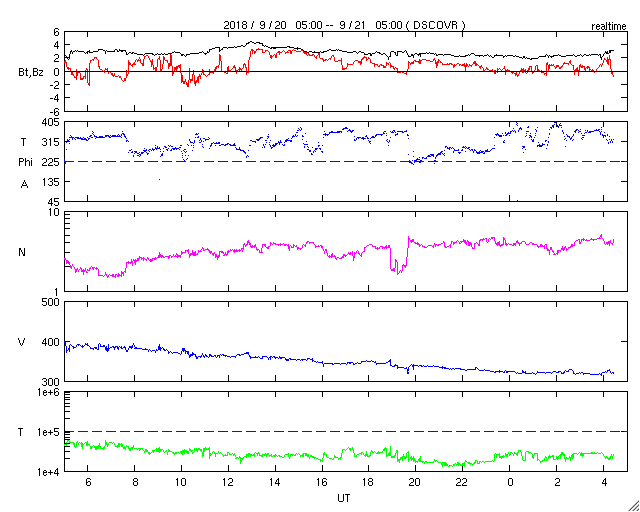The image size is (640, 512).
Task: Click the '405' tick on the Phi axis
Action: coord(51,122)
